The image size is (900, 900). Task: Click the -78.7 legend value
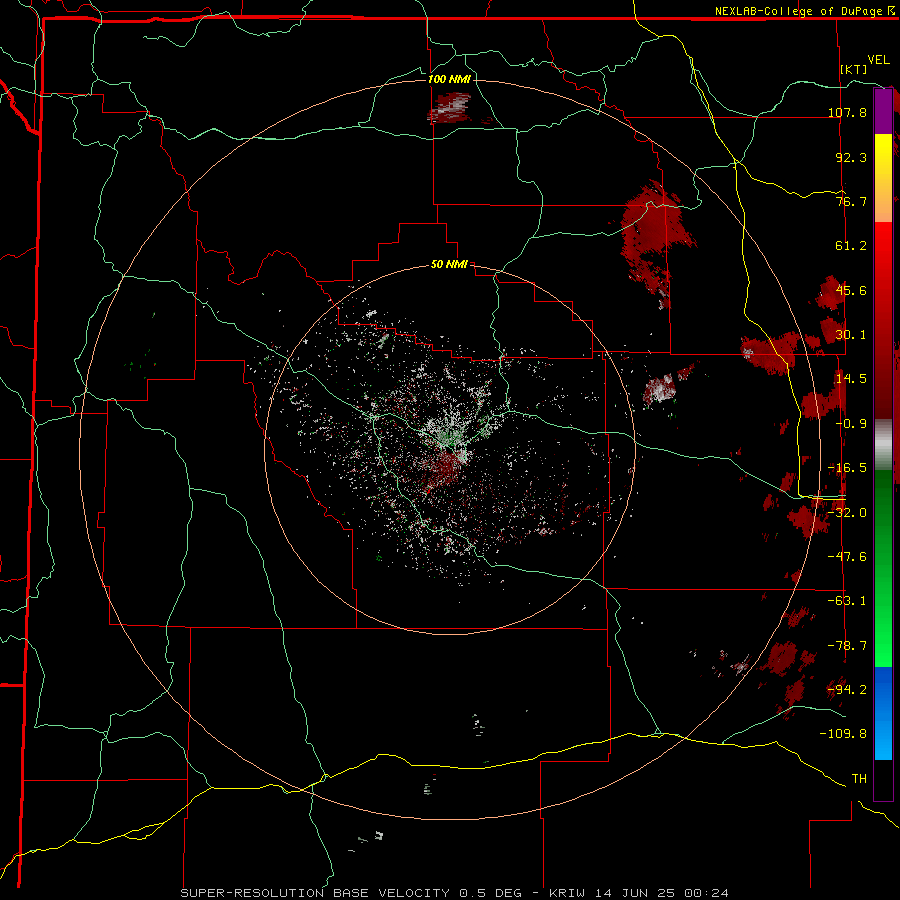coord(847,646)
